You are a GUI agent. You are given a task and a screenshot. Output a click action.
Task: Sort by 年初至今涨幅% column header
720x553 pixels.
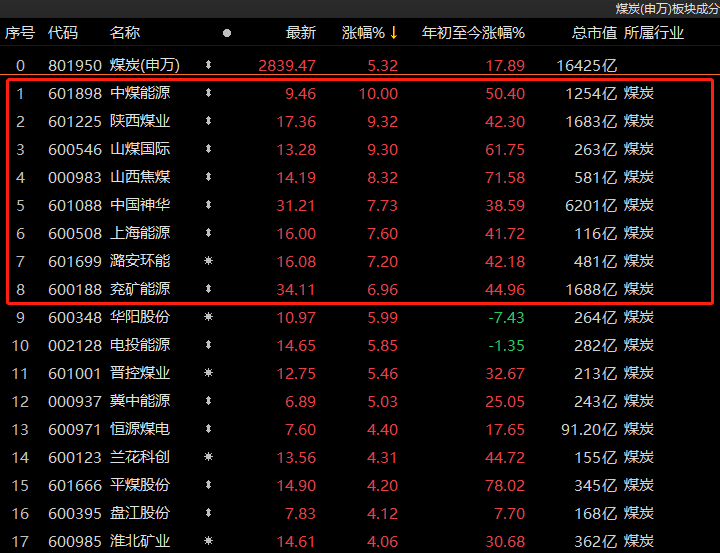[x=473, y=33]
